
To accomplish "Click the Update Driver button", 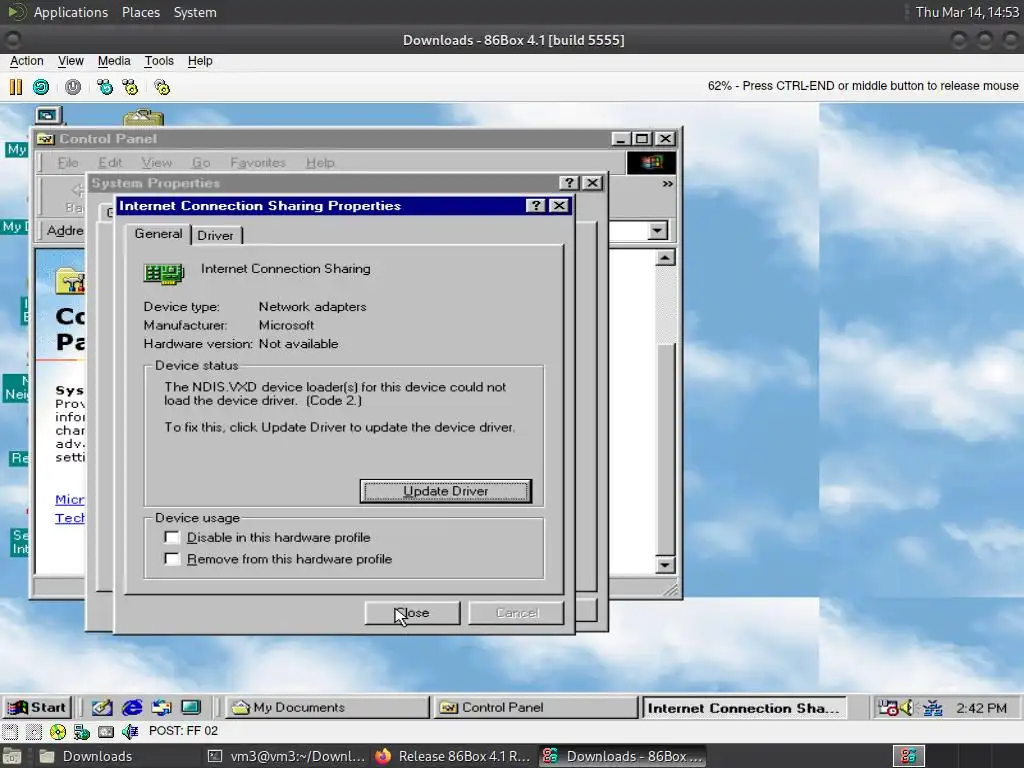I will coord(446,491).
